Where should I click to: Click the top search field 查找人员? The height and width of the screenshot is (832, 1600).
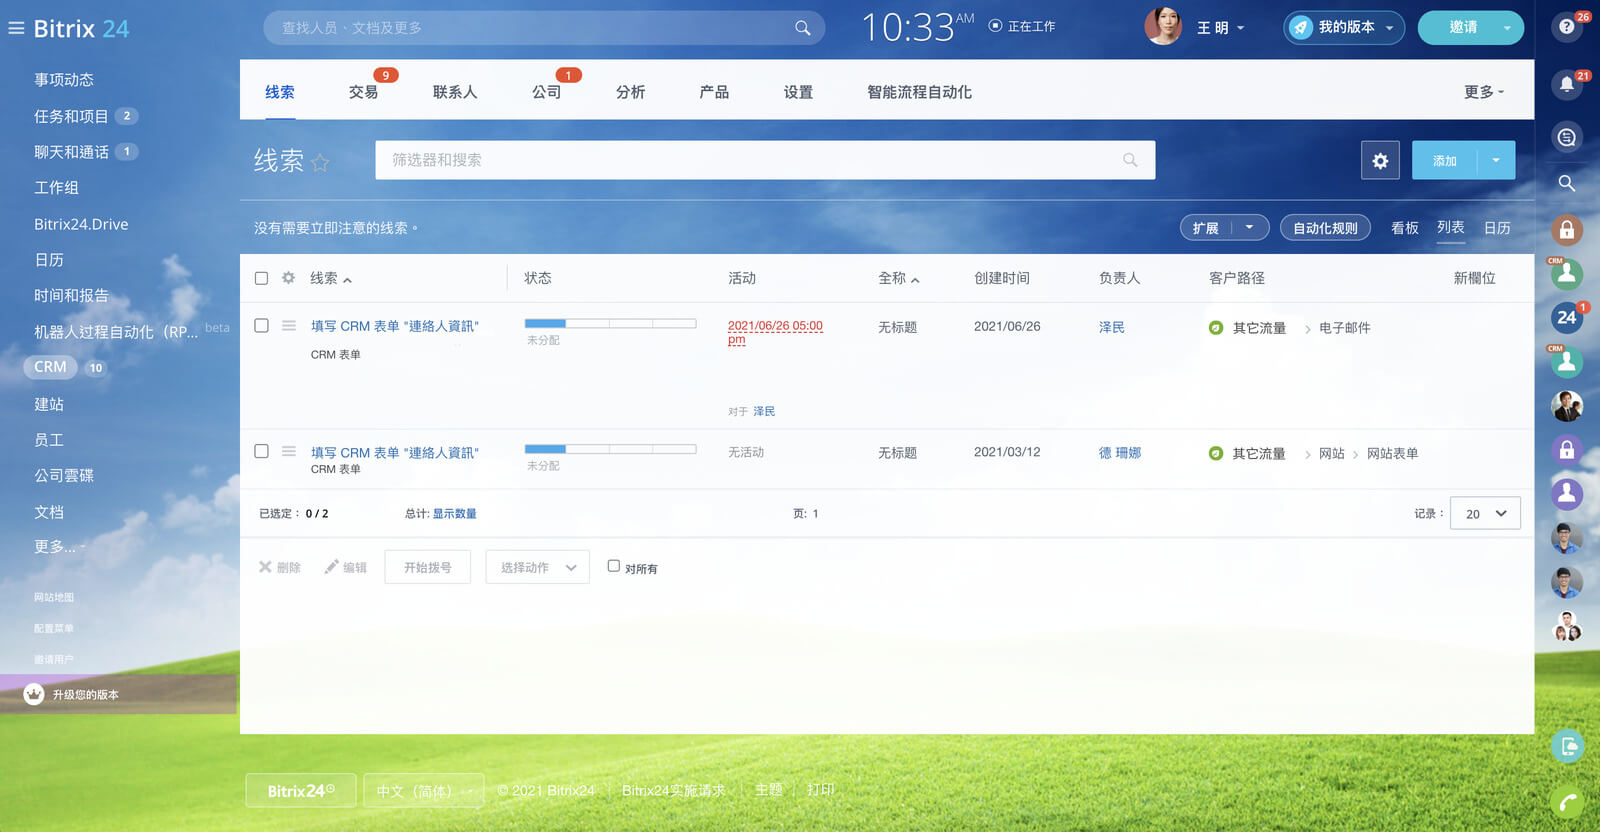544,28
